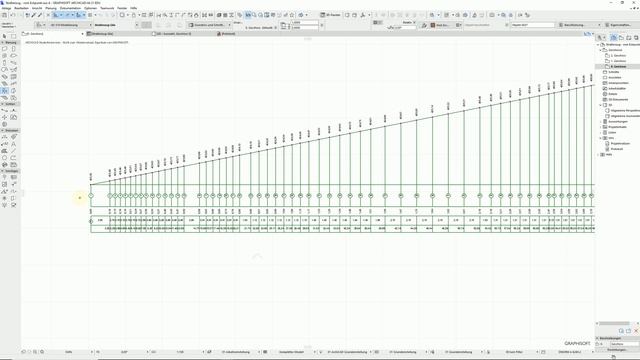
Task: Select the line tool in Dokument section
Action: pyautogui.click(x=13, y=151)
